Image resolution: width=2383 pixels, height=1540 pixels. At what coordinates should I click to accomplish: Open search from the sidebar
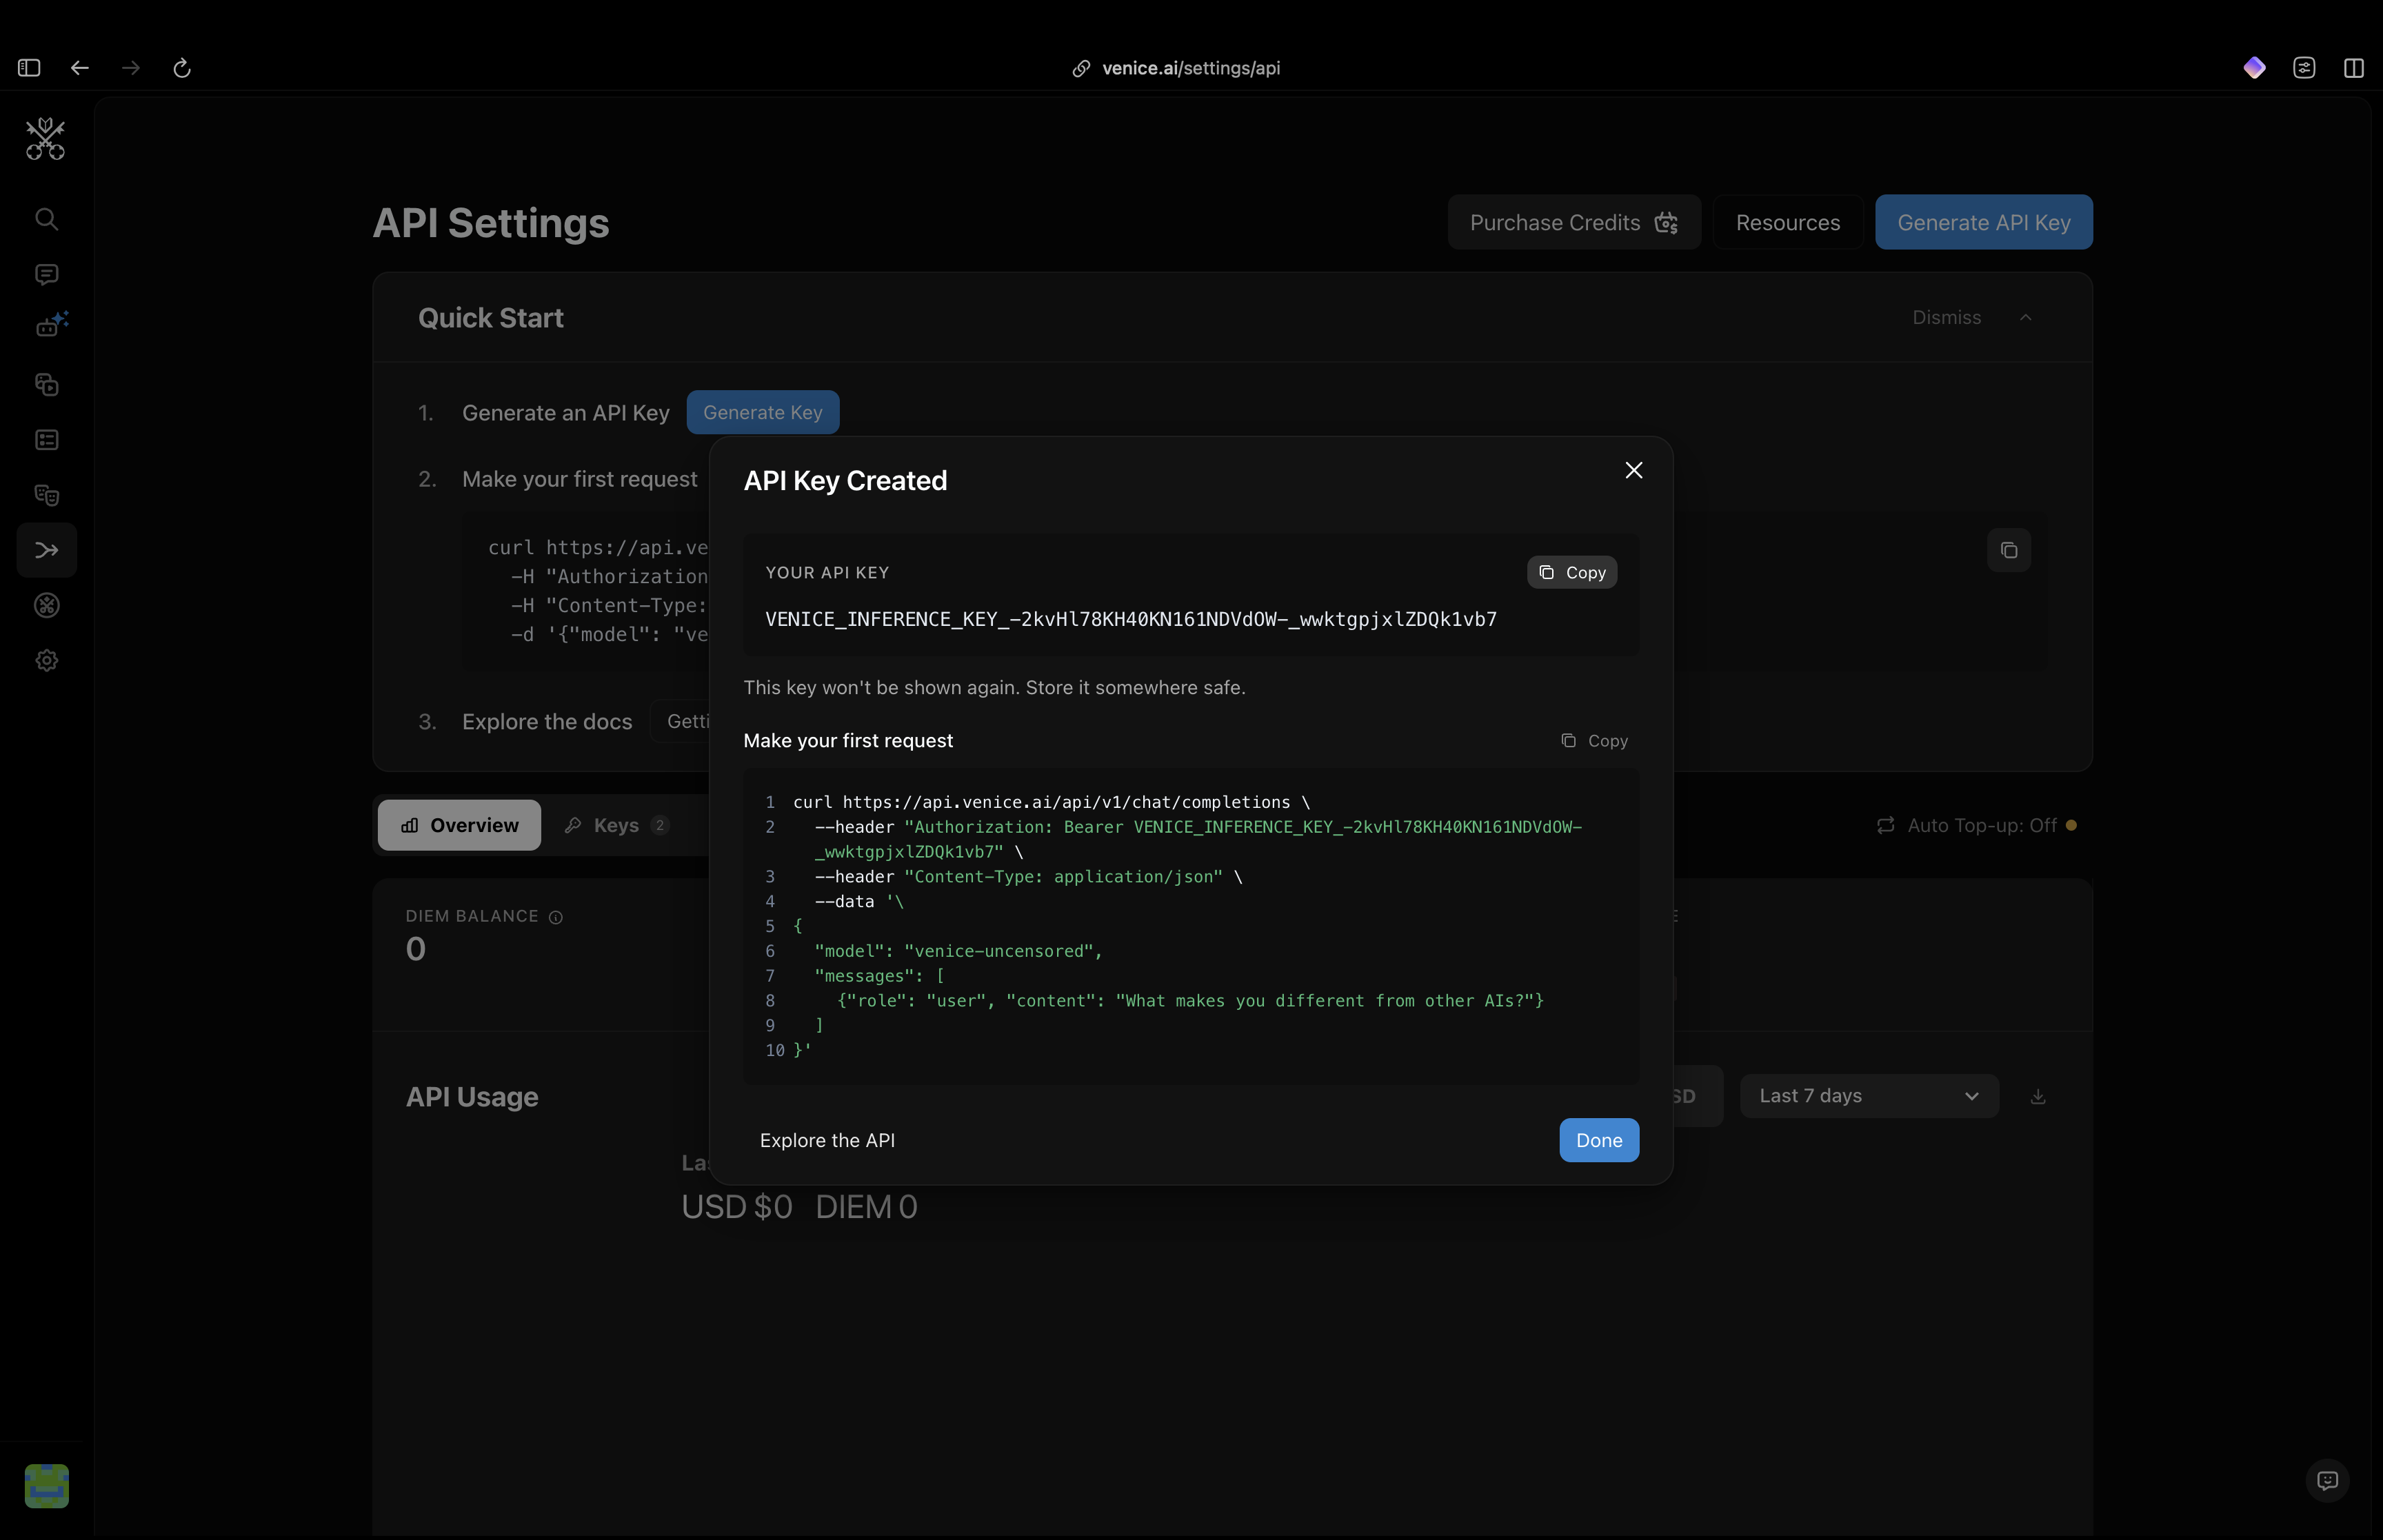click(46, 219)
